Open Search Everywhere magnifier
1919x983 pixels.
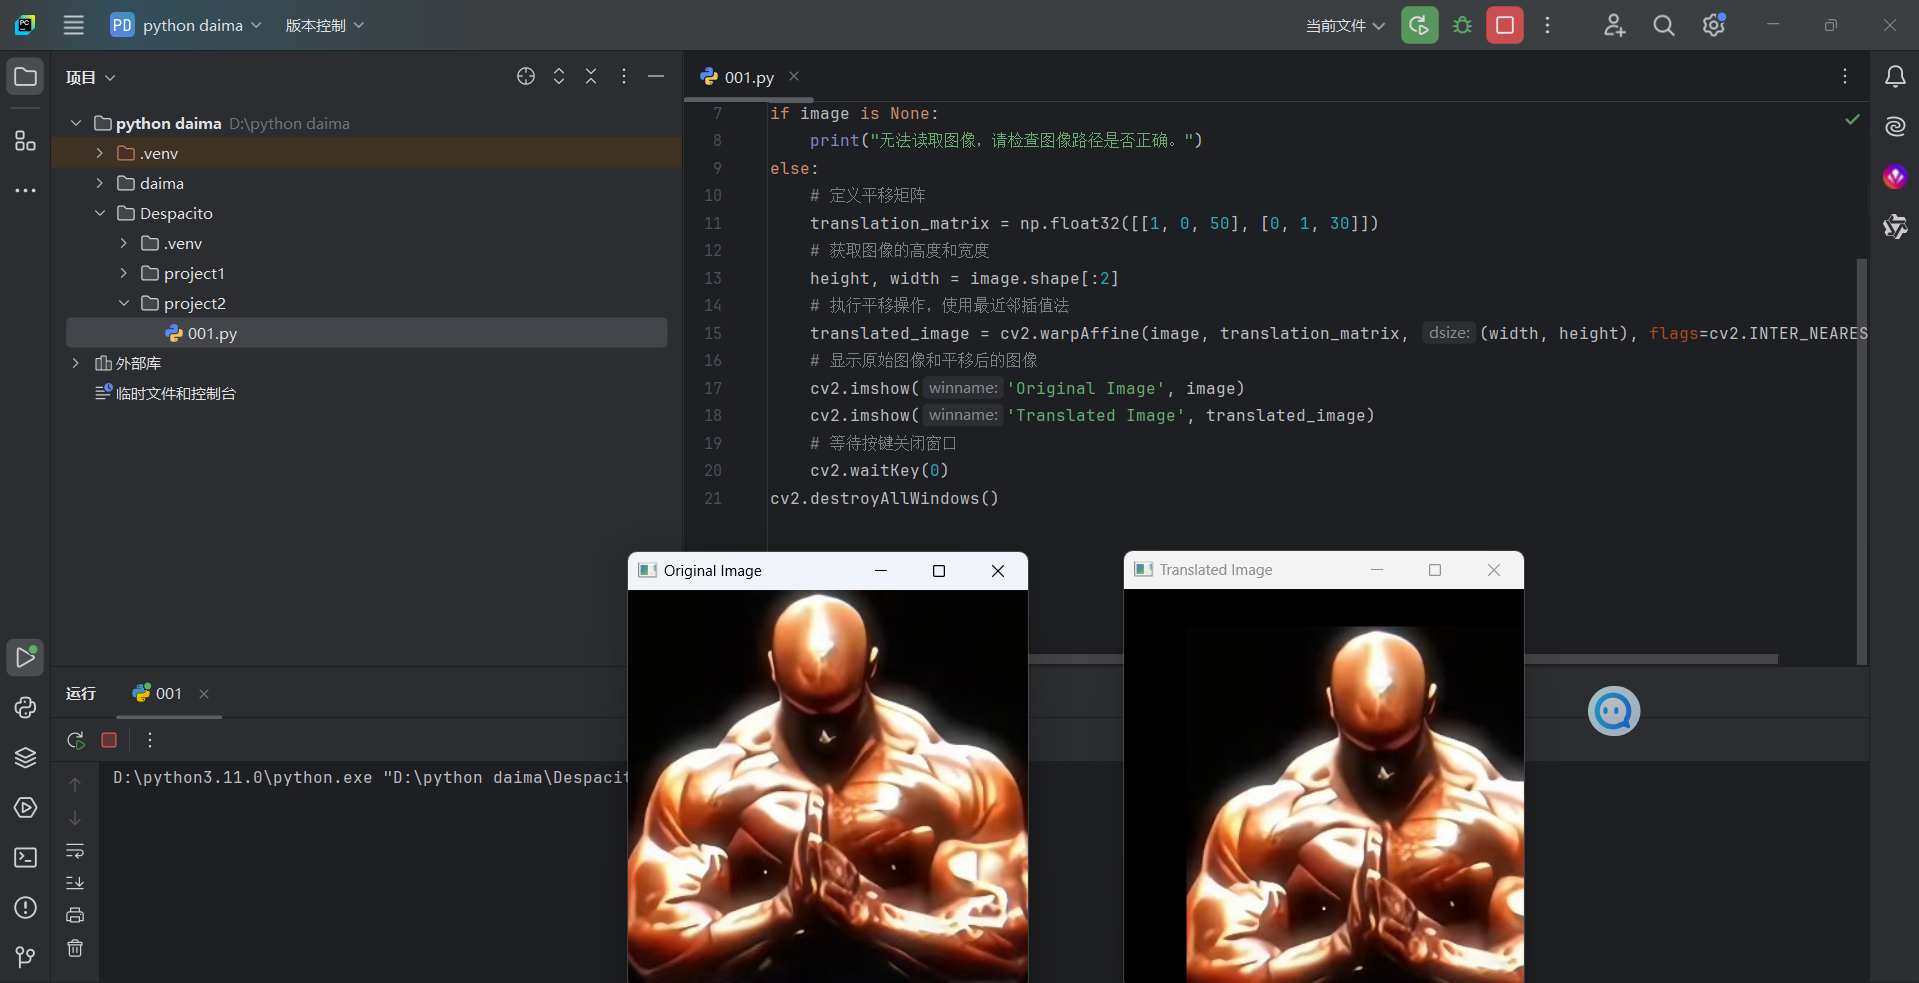coord(1663,25)
